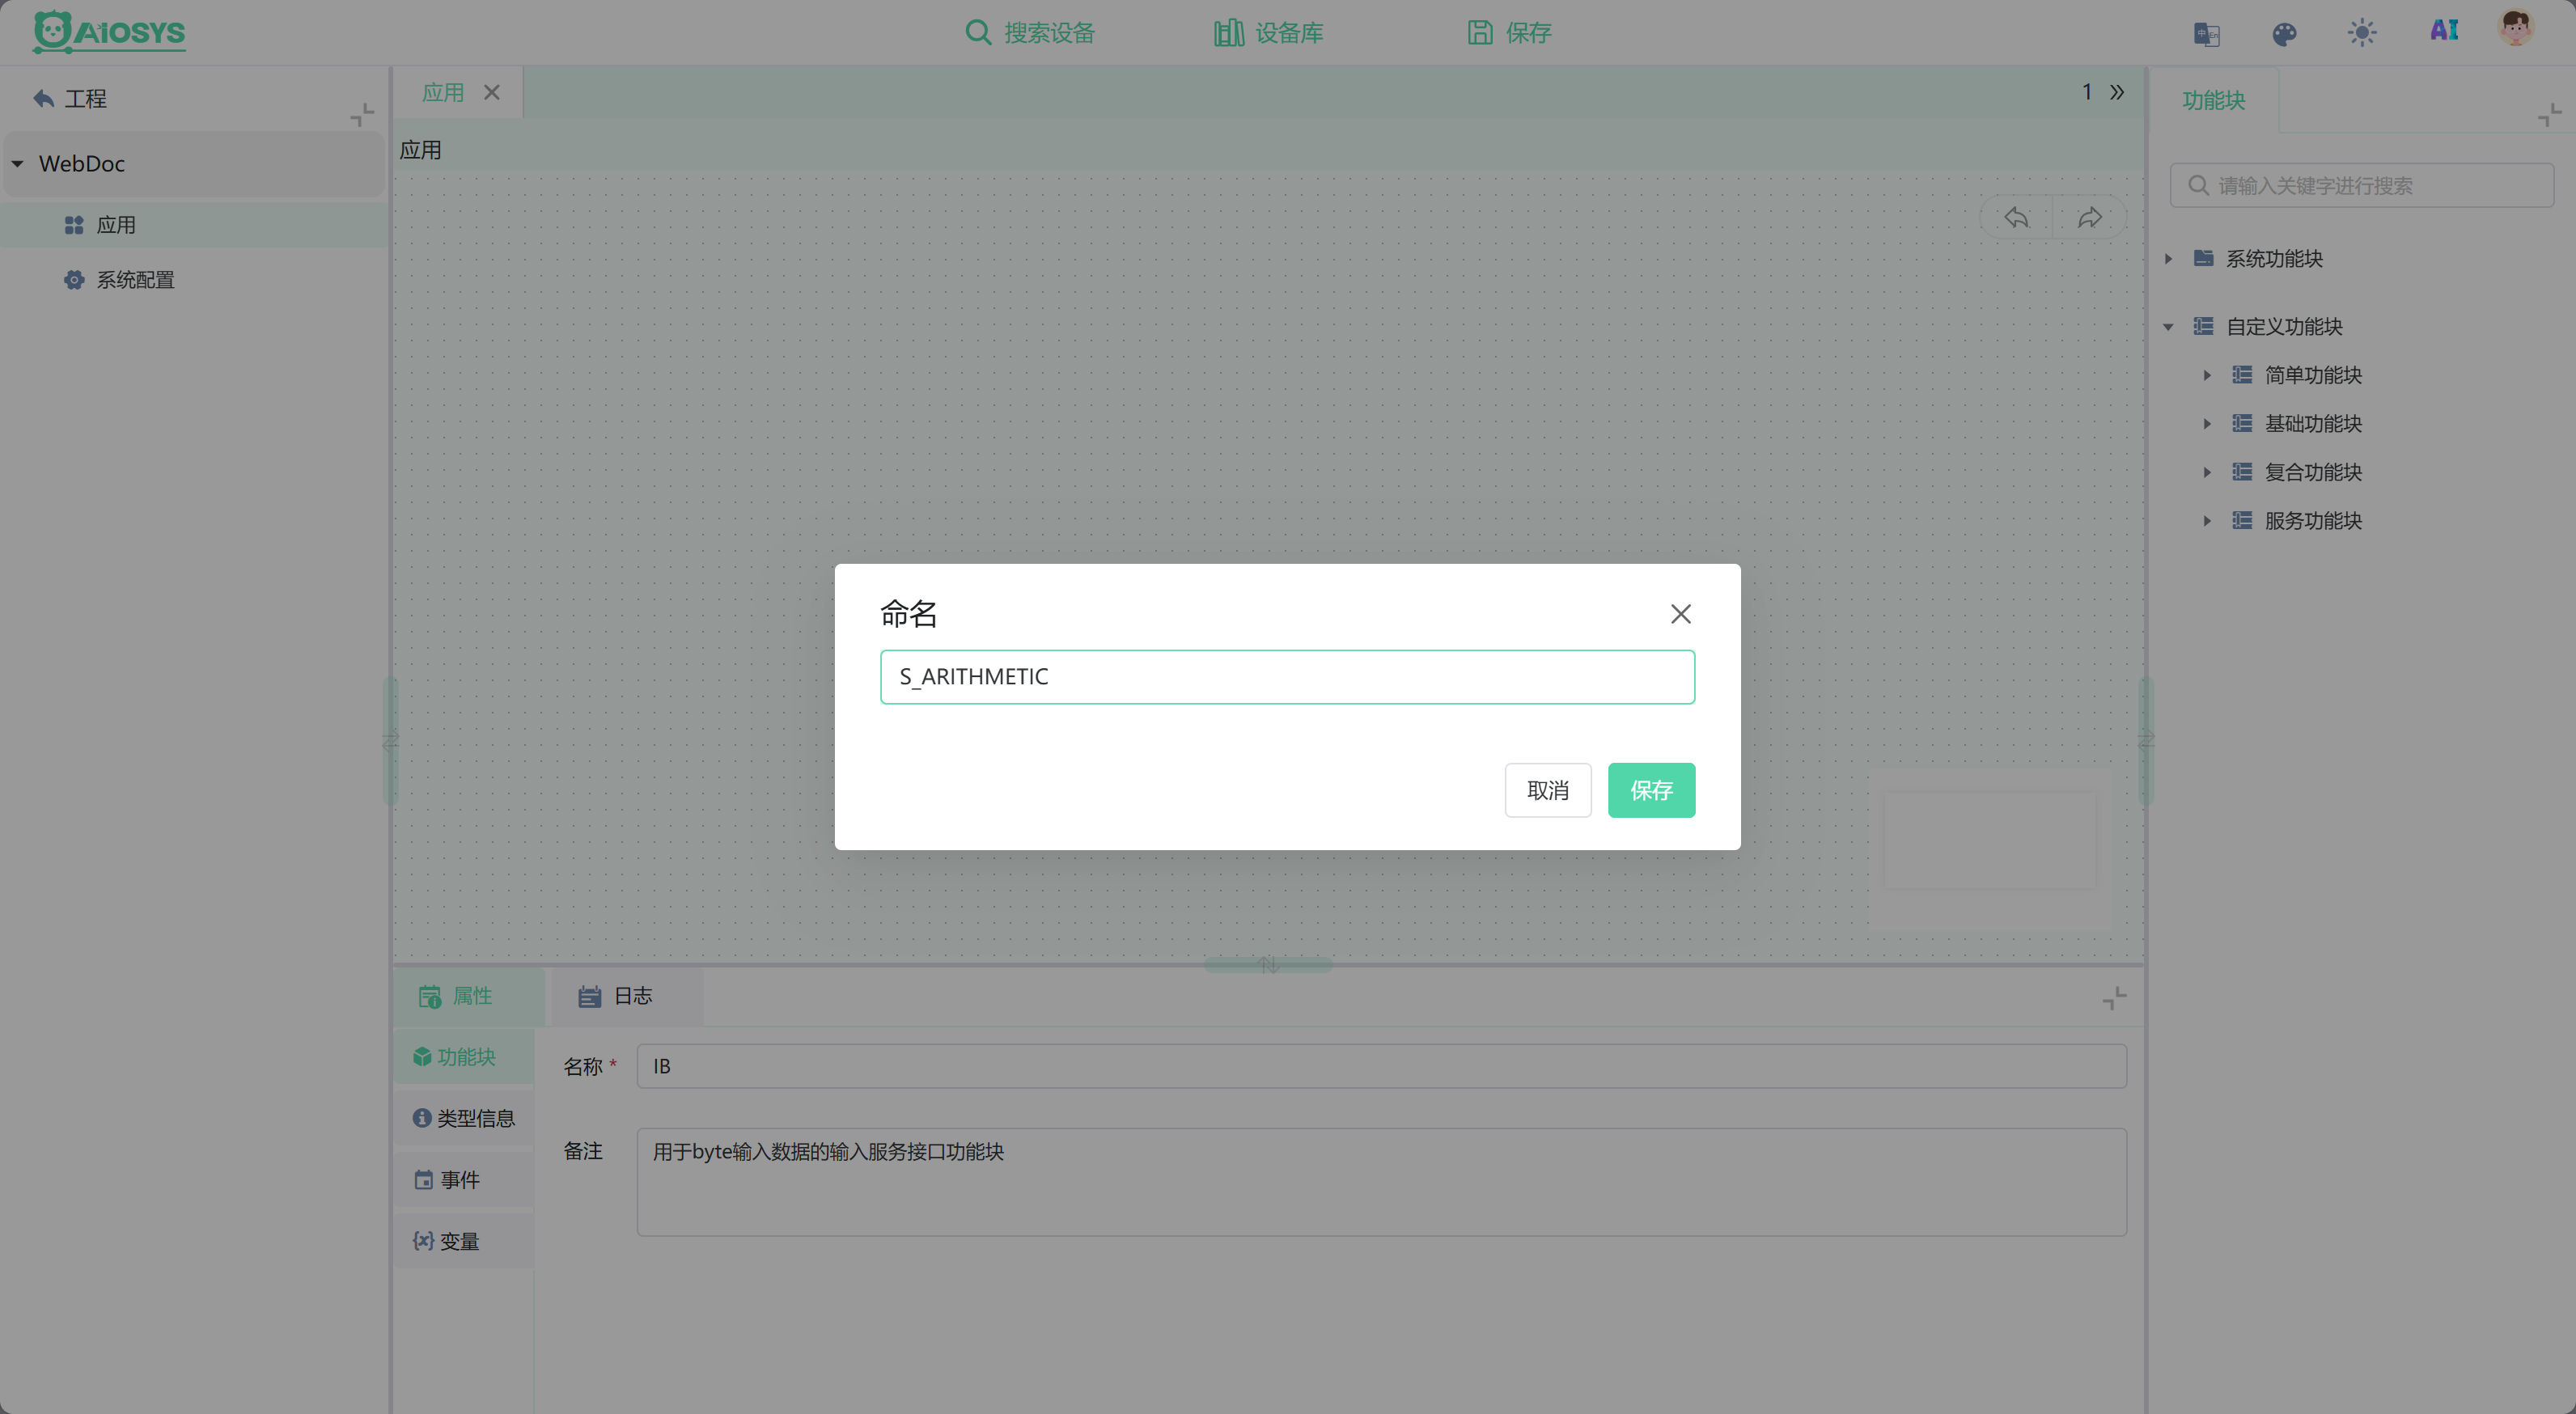Select the 功能块 panel tab on right
This screenshot has height=1414, width=2576.
[2213, 100]
